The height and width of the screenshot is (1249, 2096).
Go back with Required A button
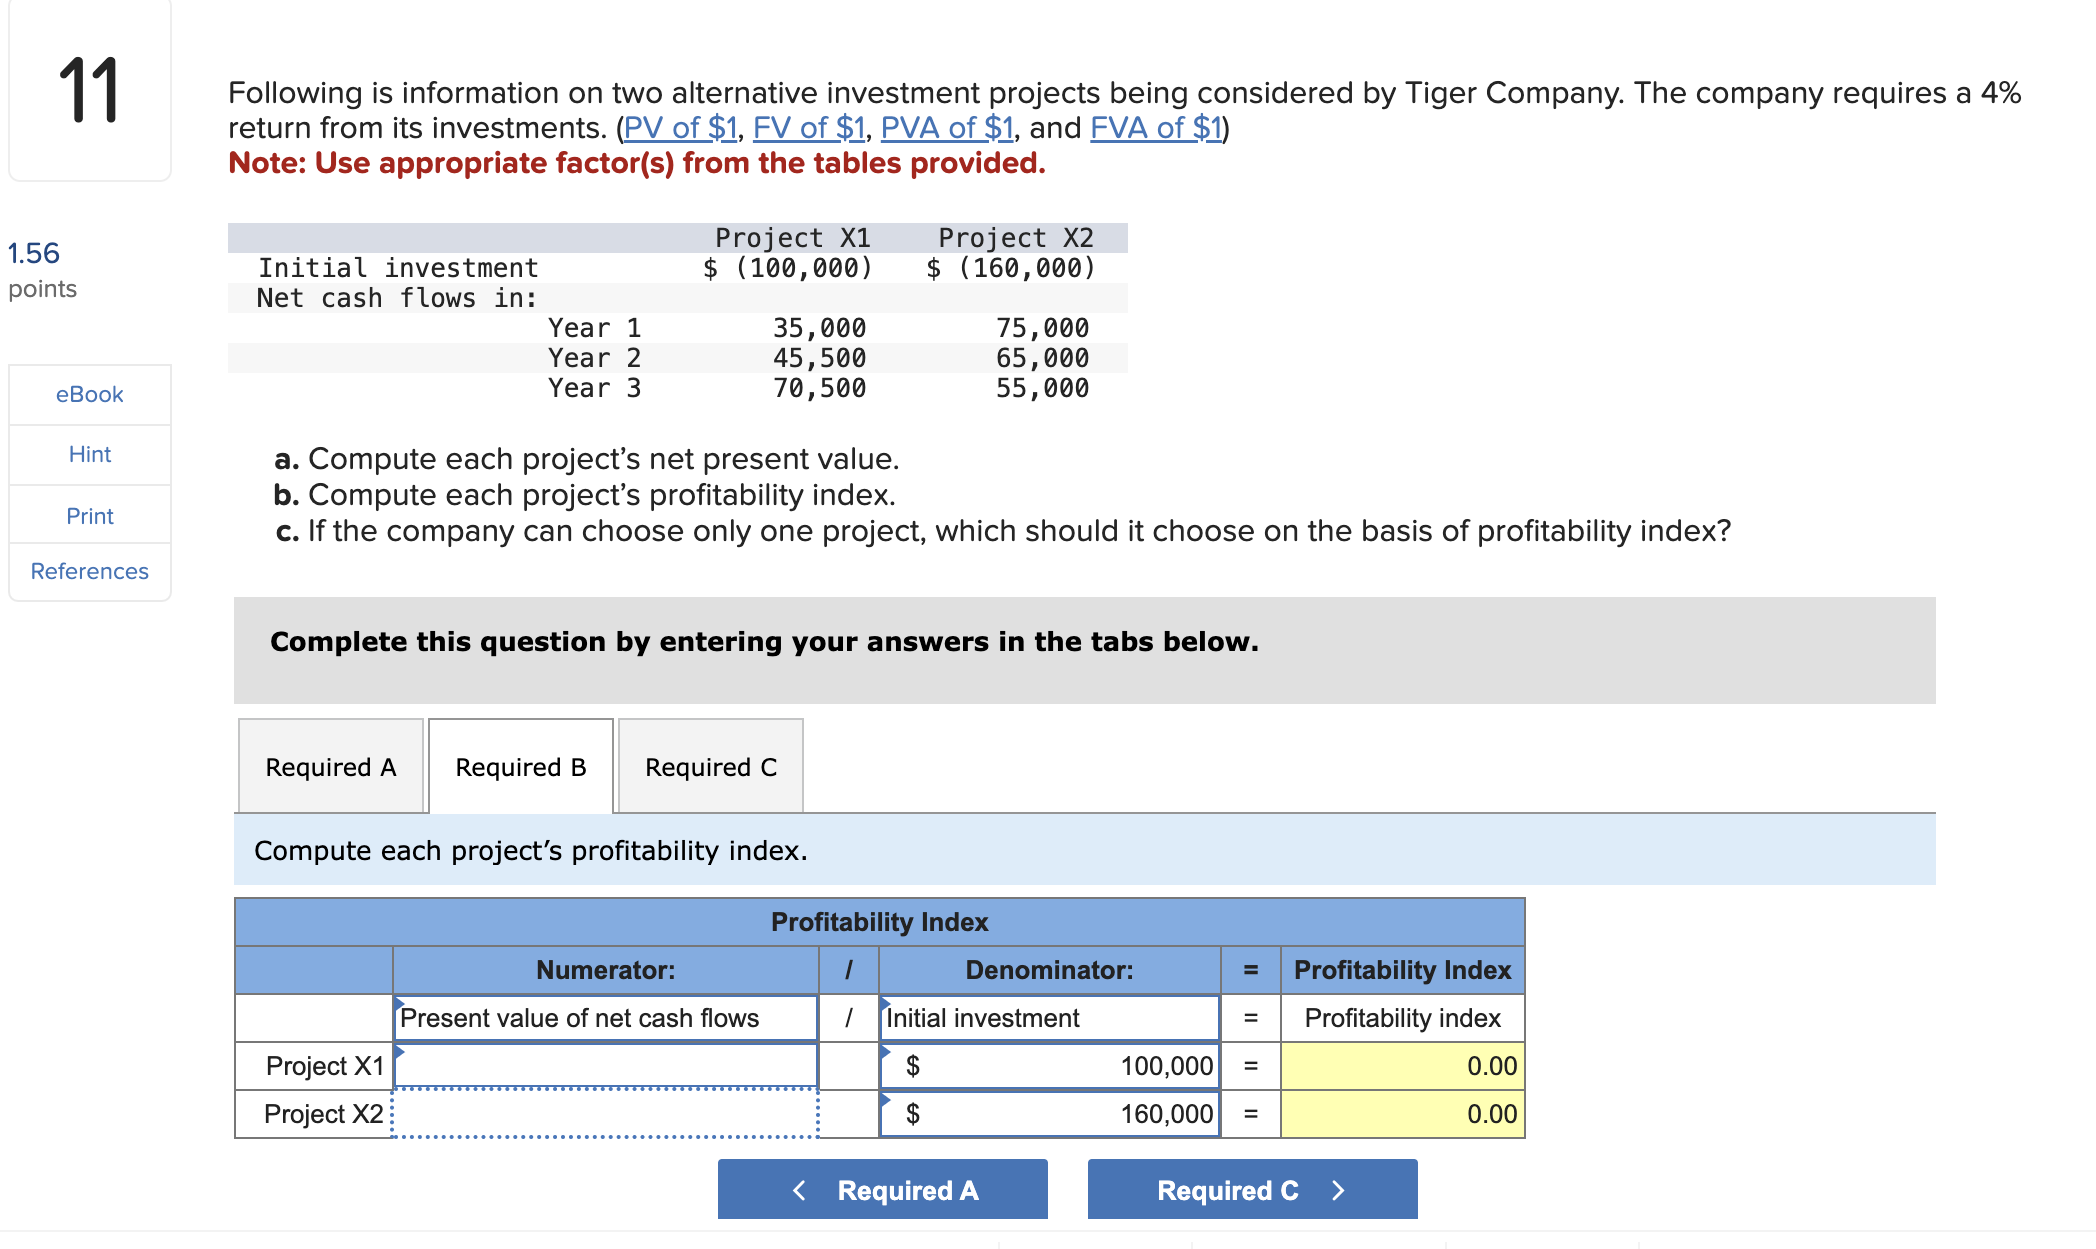[882, 1190]
